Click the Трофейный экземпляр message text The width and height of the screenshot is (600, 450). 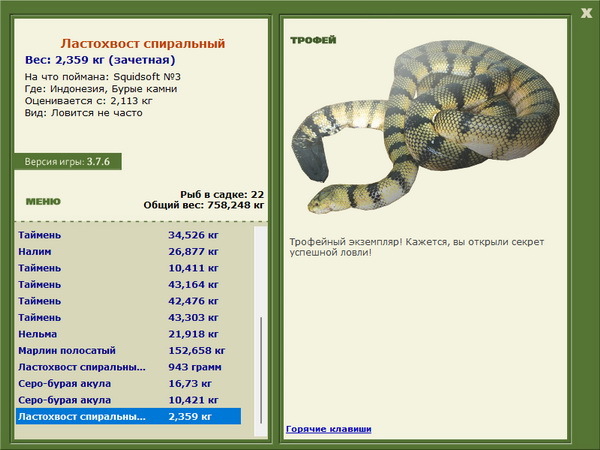(x=417, y=247)
